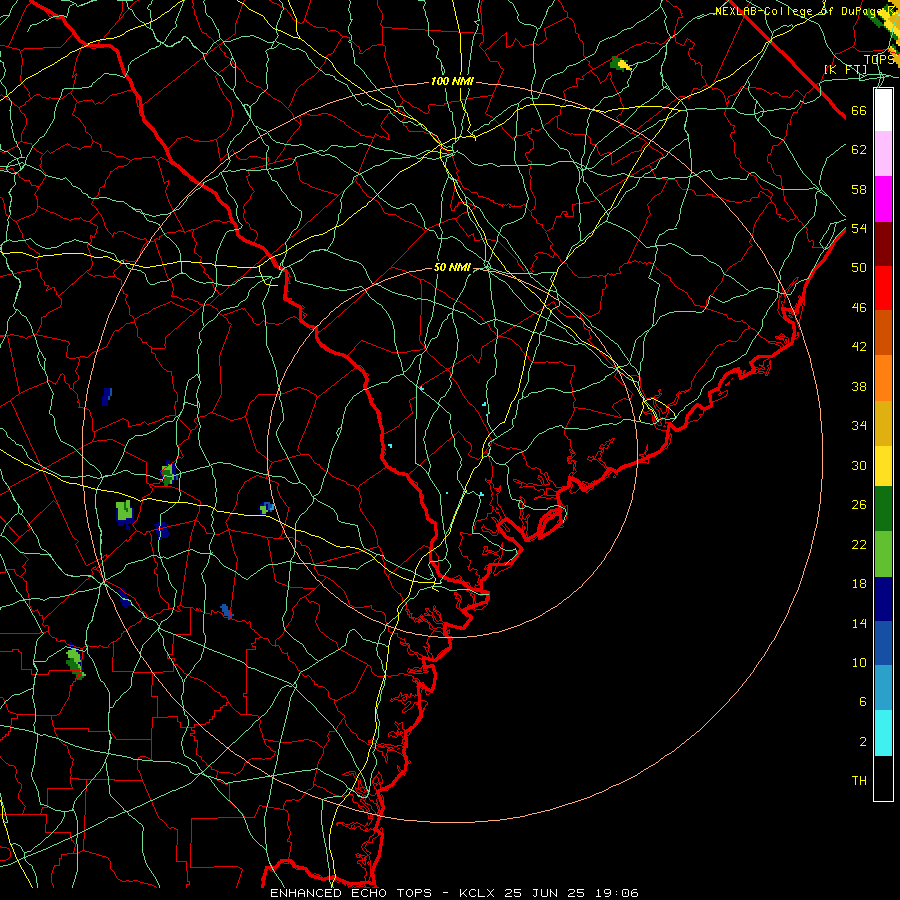Click the dark orange 42 kft swatch
900x900 pixels.
(x=883, y=333)
